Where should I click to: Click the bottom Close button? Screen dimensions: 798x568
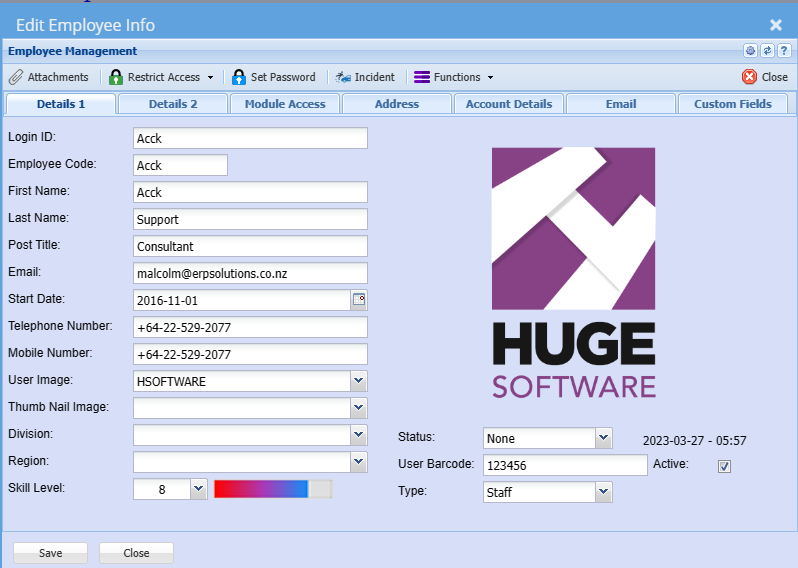136,553
